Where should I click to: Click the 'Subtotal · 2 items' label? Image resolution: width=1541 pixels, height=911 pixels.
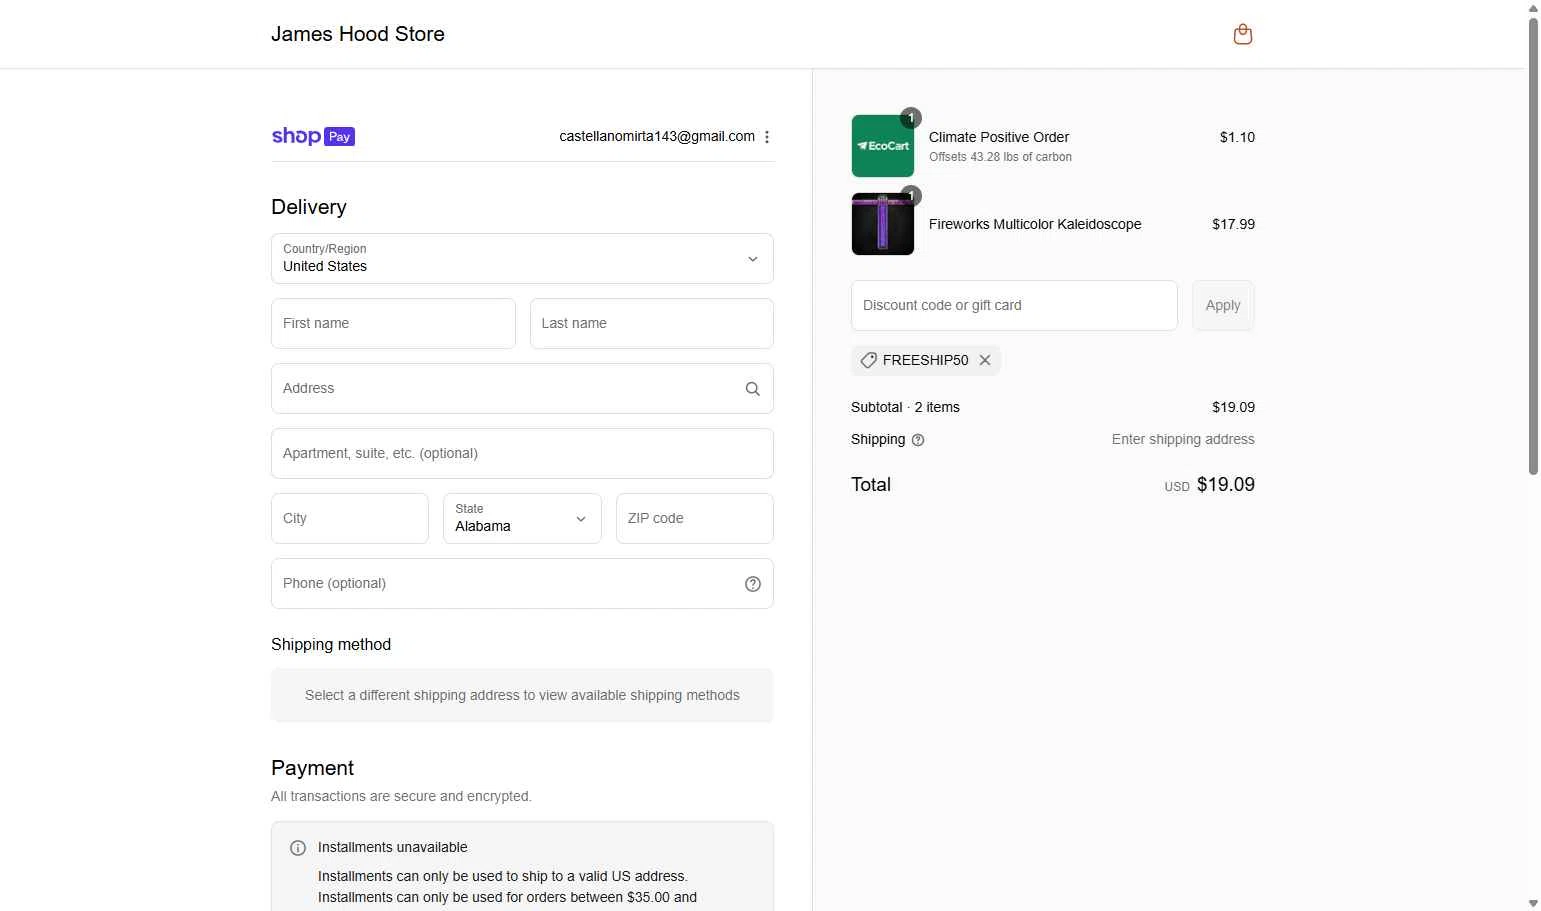click(905, 408)
